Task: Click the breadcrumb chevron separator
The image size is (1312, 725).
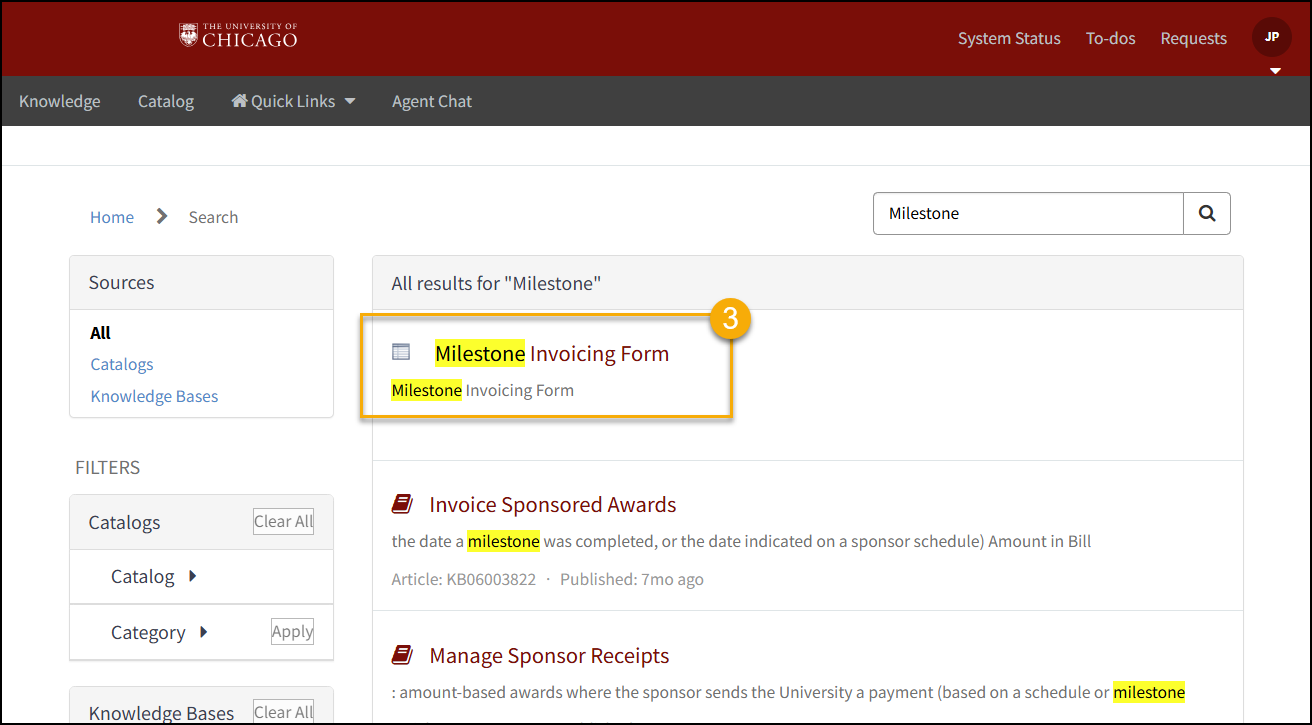Action: point(162,216)
